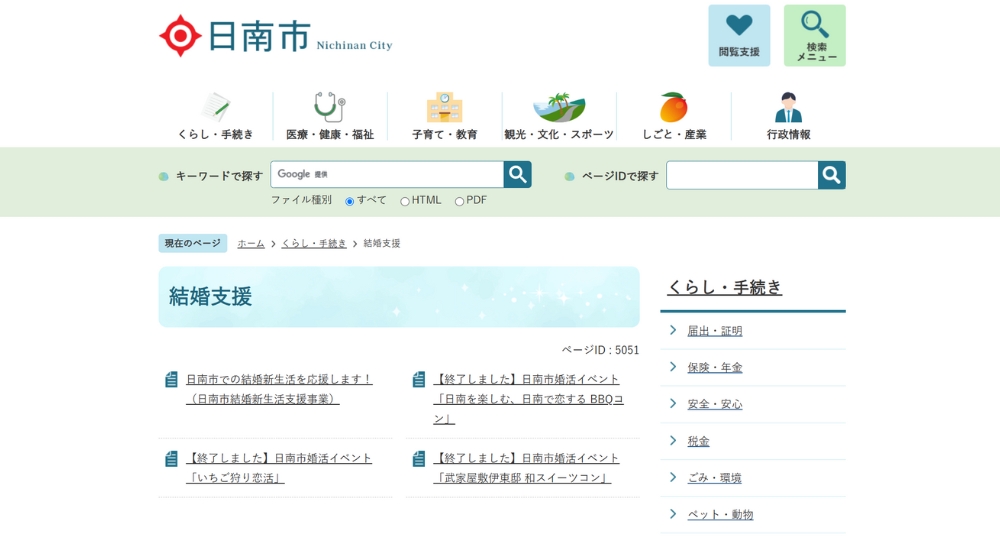Select the HTML file type radio
1000x540 pixels.
(405, 201)
